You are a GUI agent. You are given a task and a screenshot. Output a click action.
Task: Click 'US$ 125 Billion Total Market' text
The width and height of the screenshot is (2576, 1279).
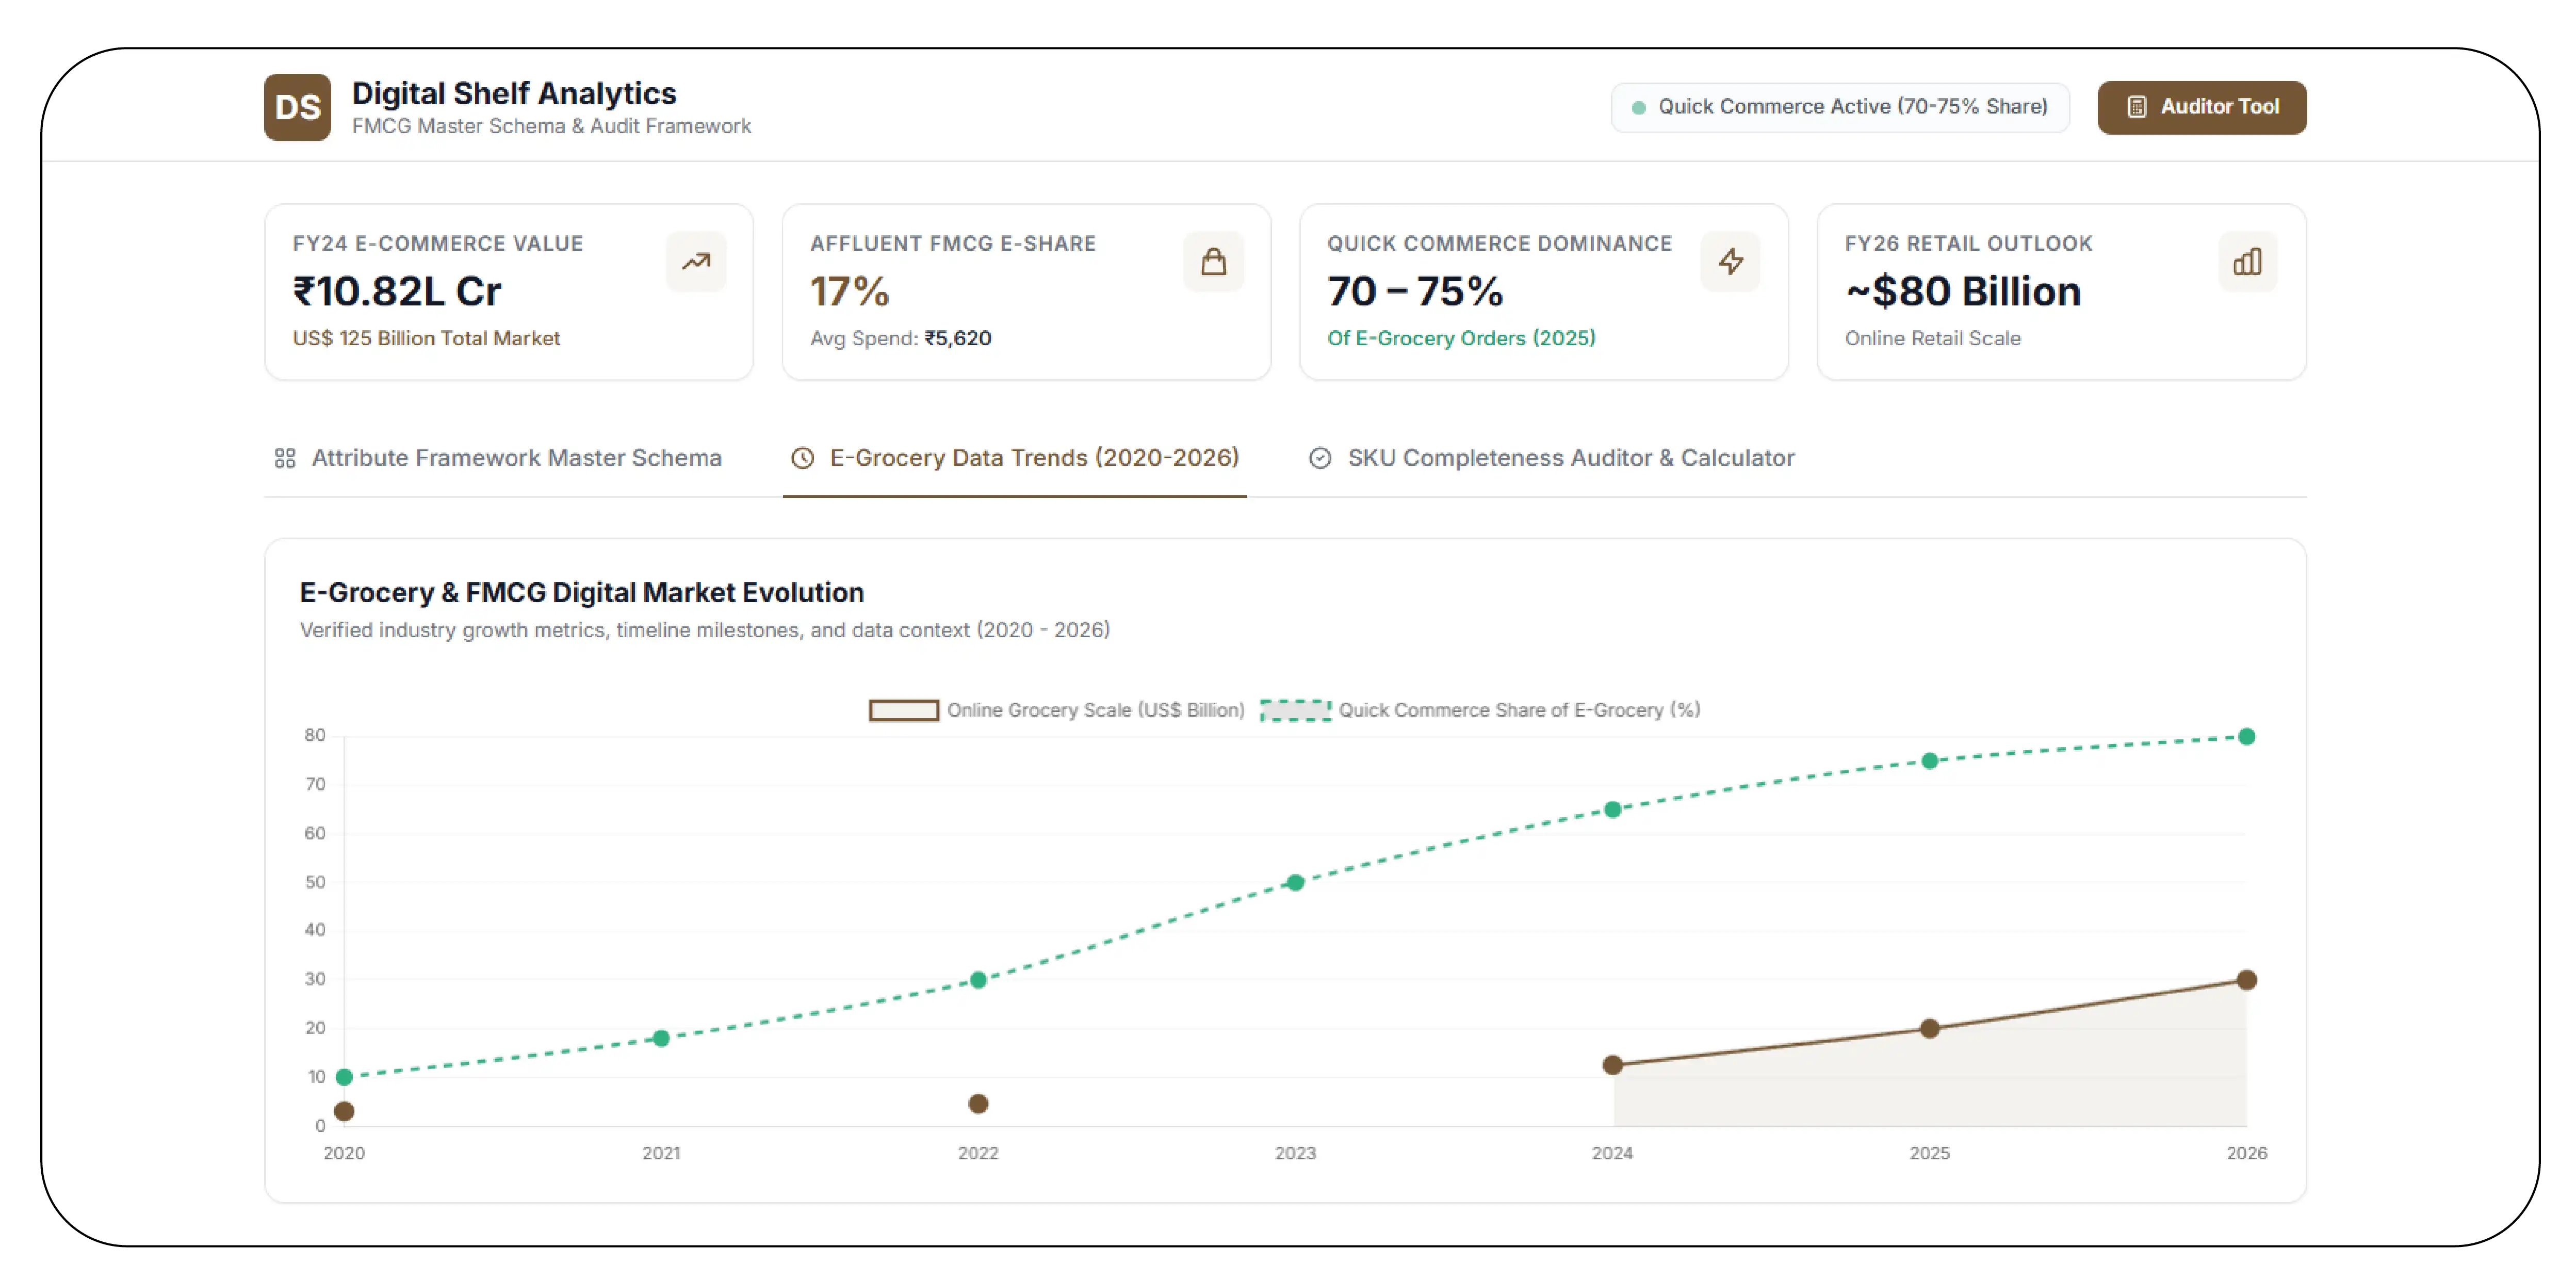pyautogui.click(x=426, y=339)
